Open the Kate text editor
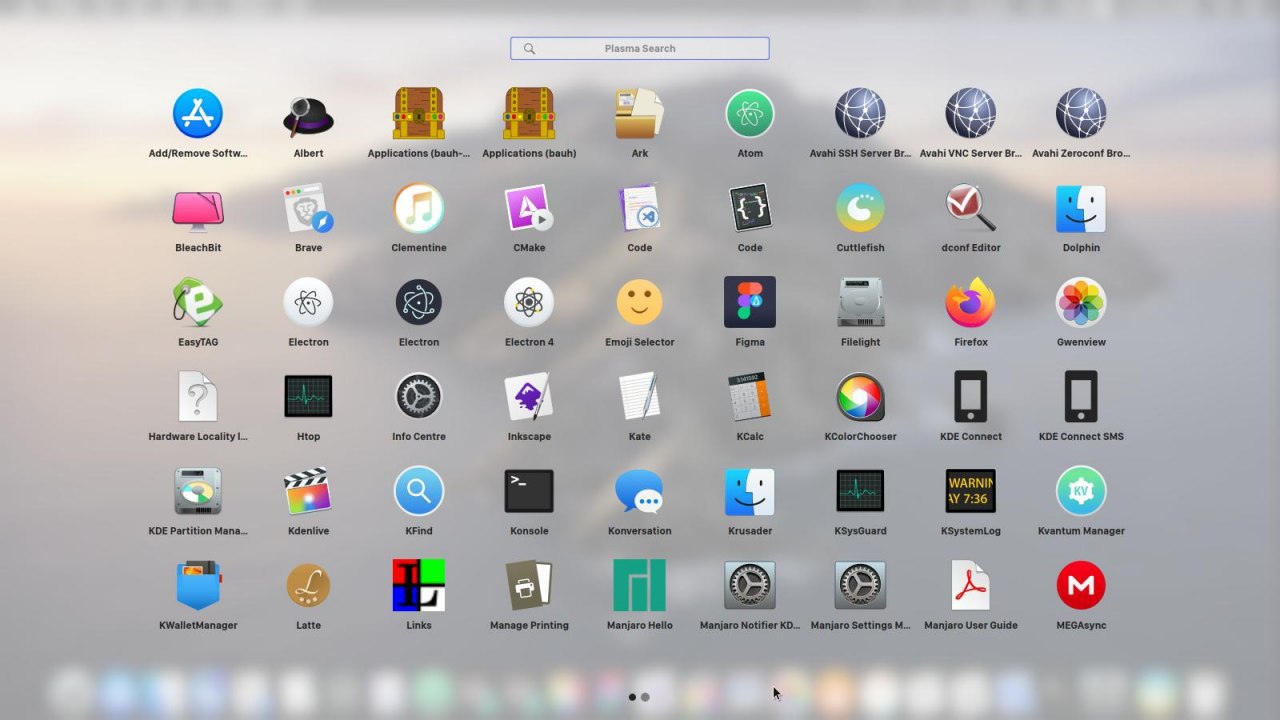This screenshot has height=720, width=1280. (x=639, y=397)
